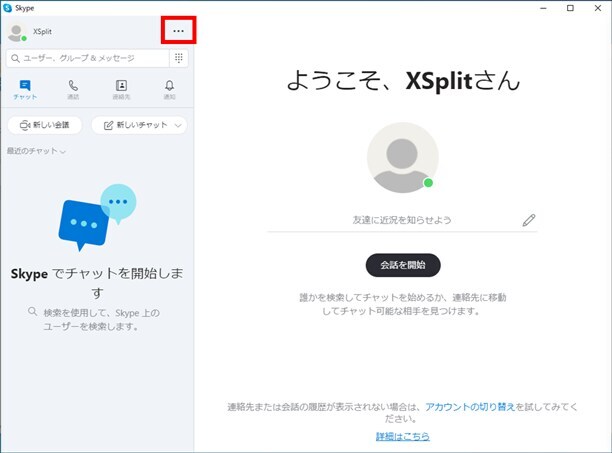Switch to the チャット tab
The image size is (612, 453).
(25, 90)
